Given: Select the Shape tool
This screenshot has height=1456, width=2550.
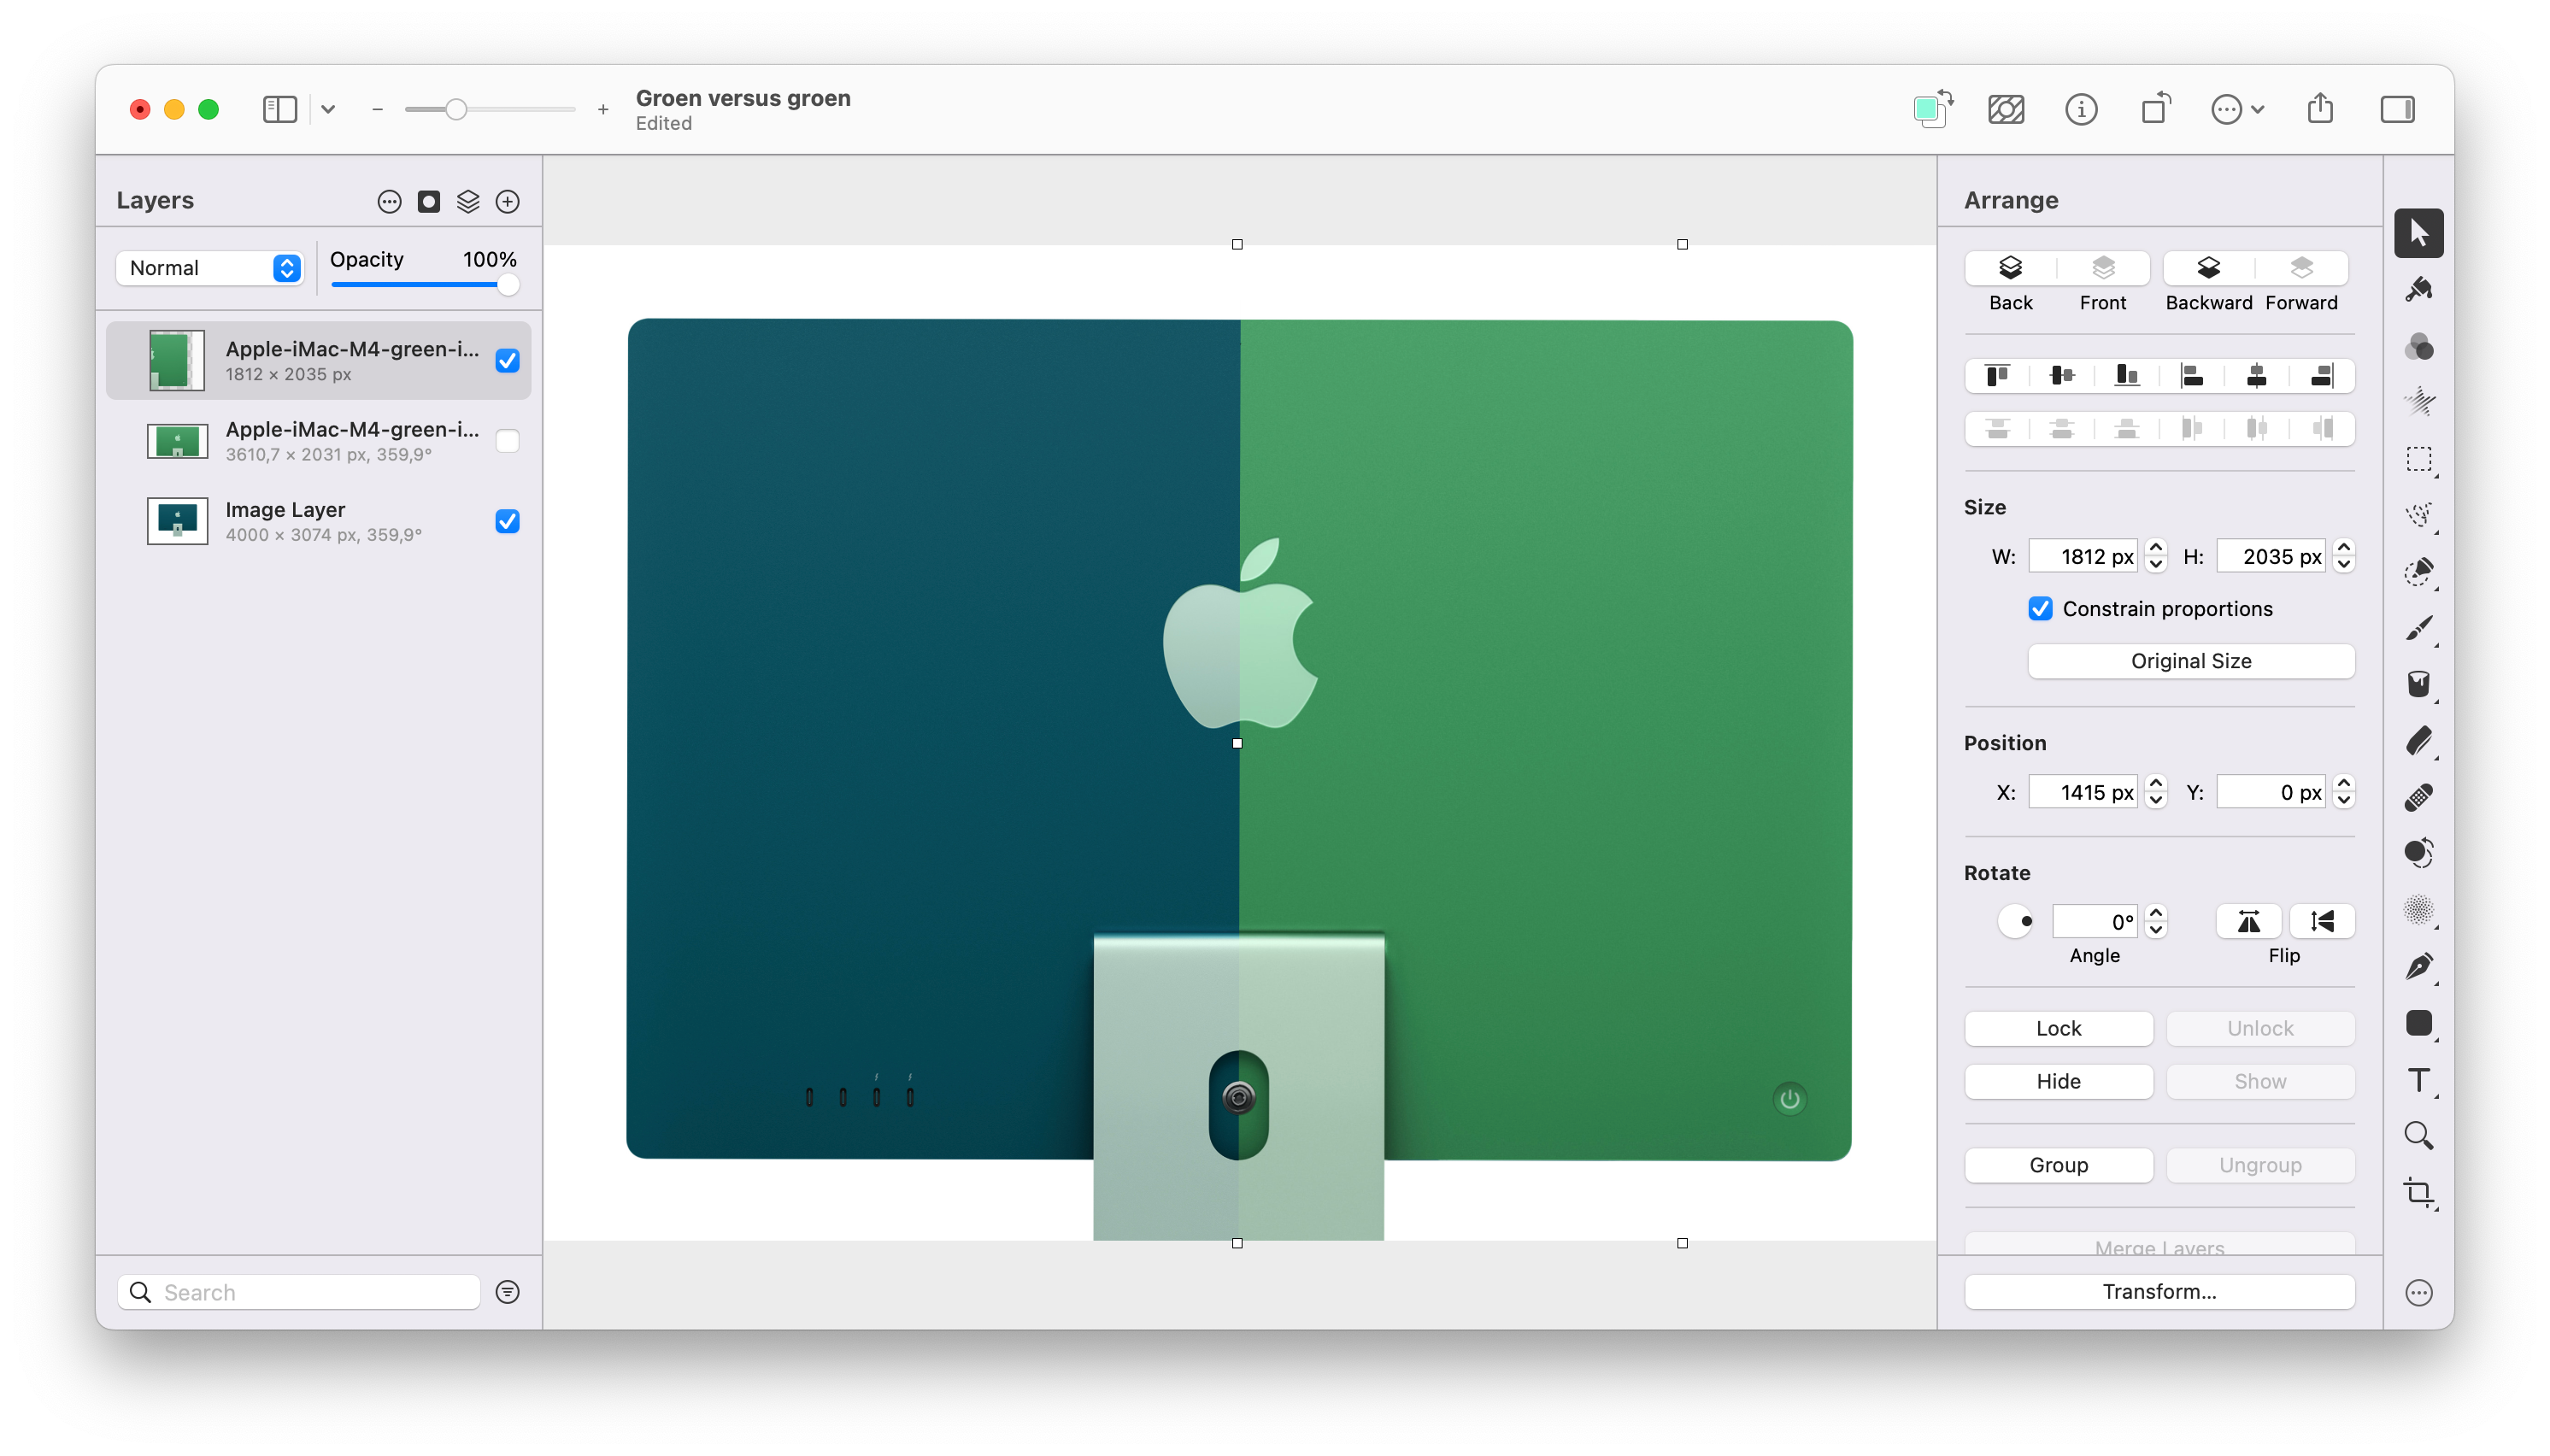Looking at the screenshot, I should click(2418, 1022).
